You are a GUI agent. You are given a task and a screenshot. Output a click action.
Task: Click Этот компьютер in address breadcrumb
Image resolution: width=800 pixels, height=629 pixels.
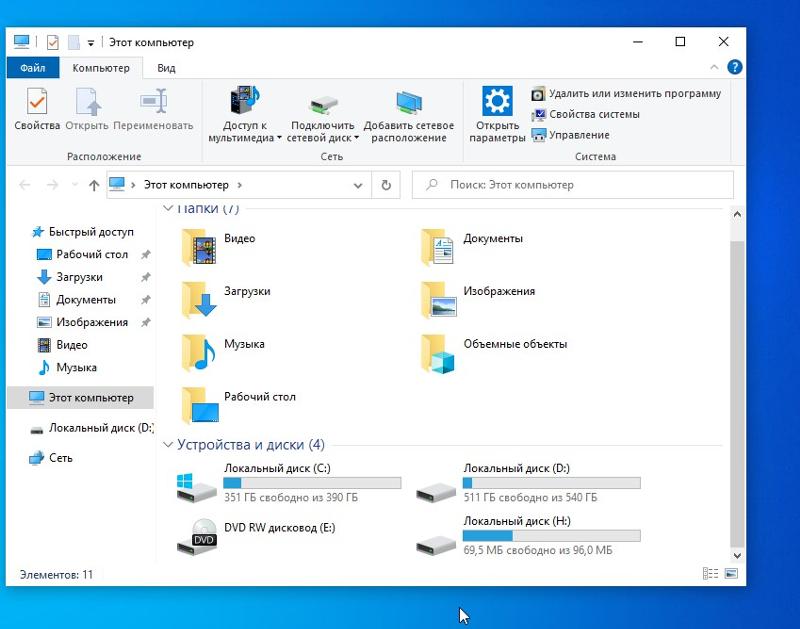[186, 185]
